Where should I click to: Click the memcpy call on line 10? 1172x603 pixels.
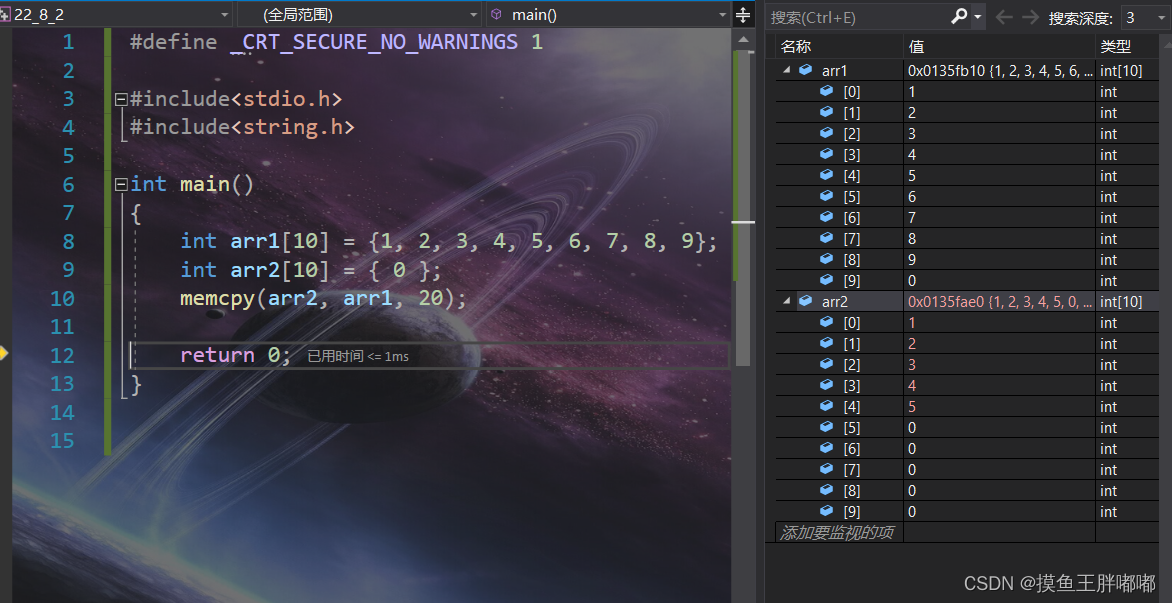[323, 298]
